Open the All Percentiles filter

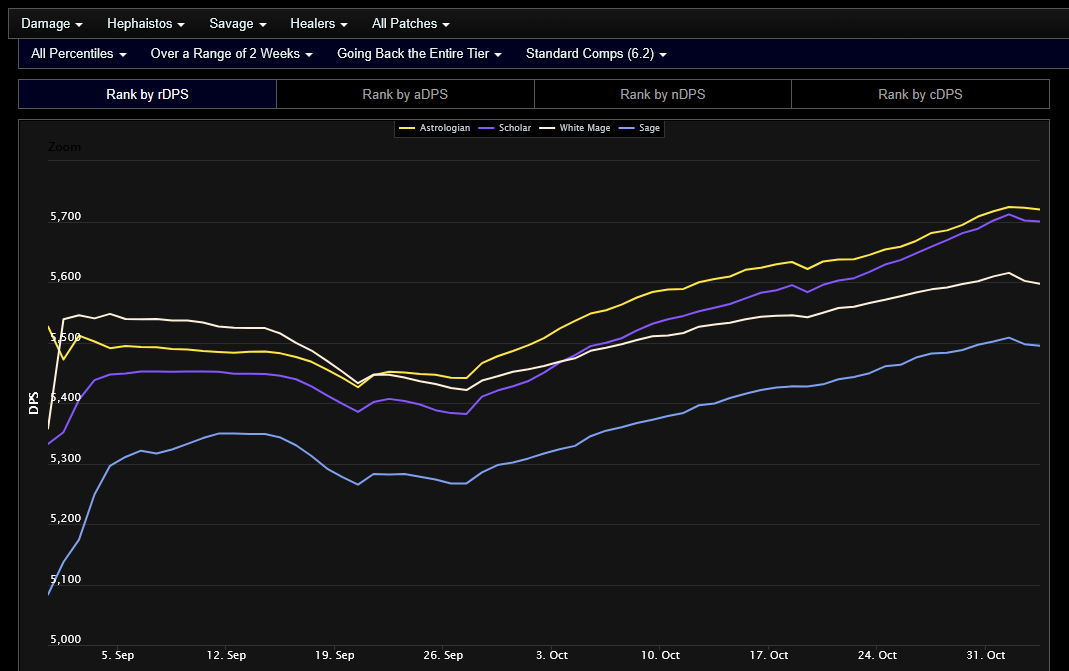(x=79, y=54)
